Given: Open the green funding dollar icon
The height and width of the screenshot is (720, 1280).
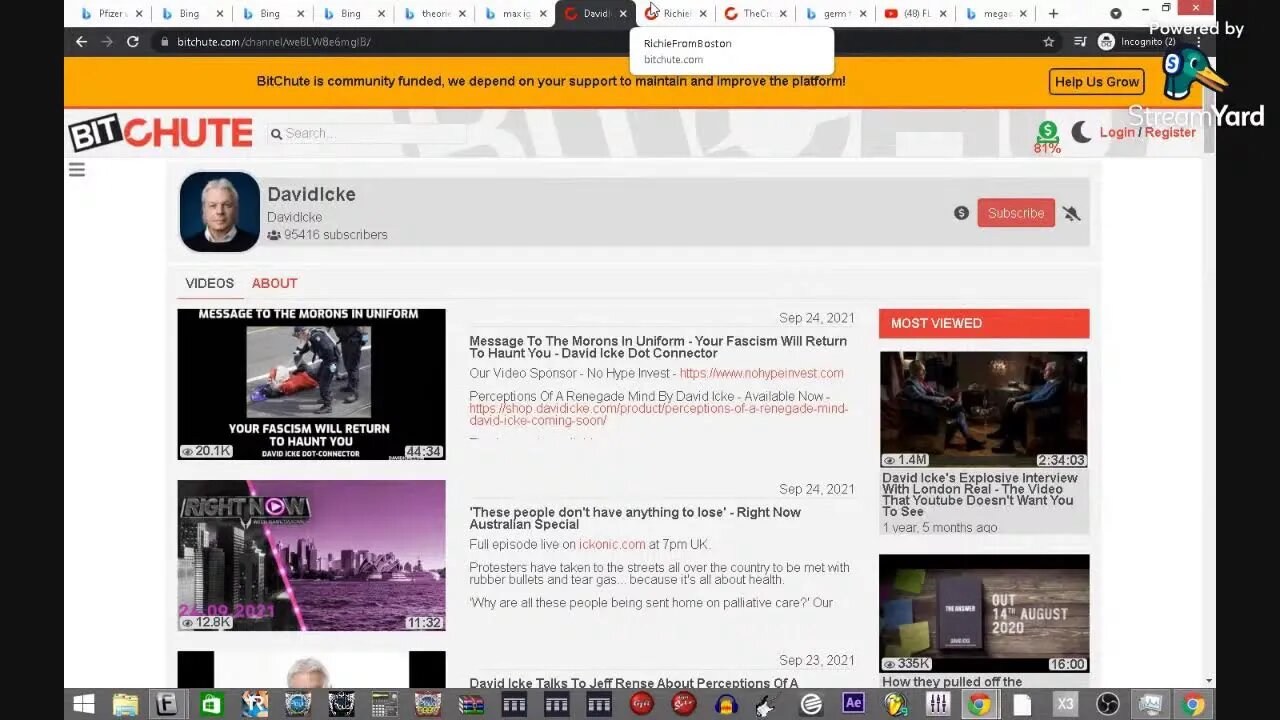Looking at the screenshot, I should point(1047,131).
